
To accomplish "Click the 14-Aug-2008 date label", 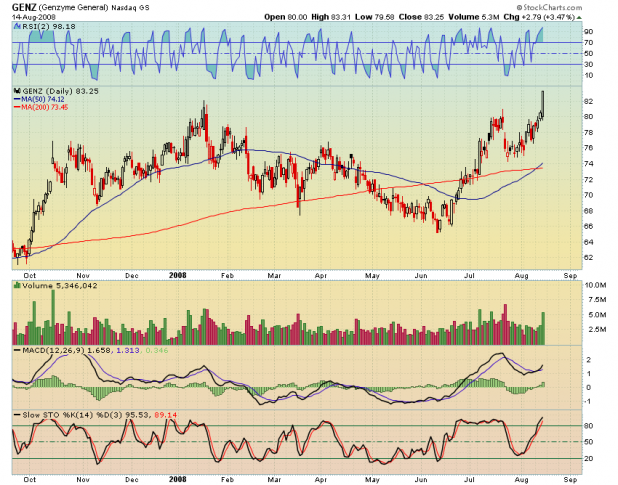I will click(x=34, y=17).
